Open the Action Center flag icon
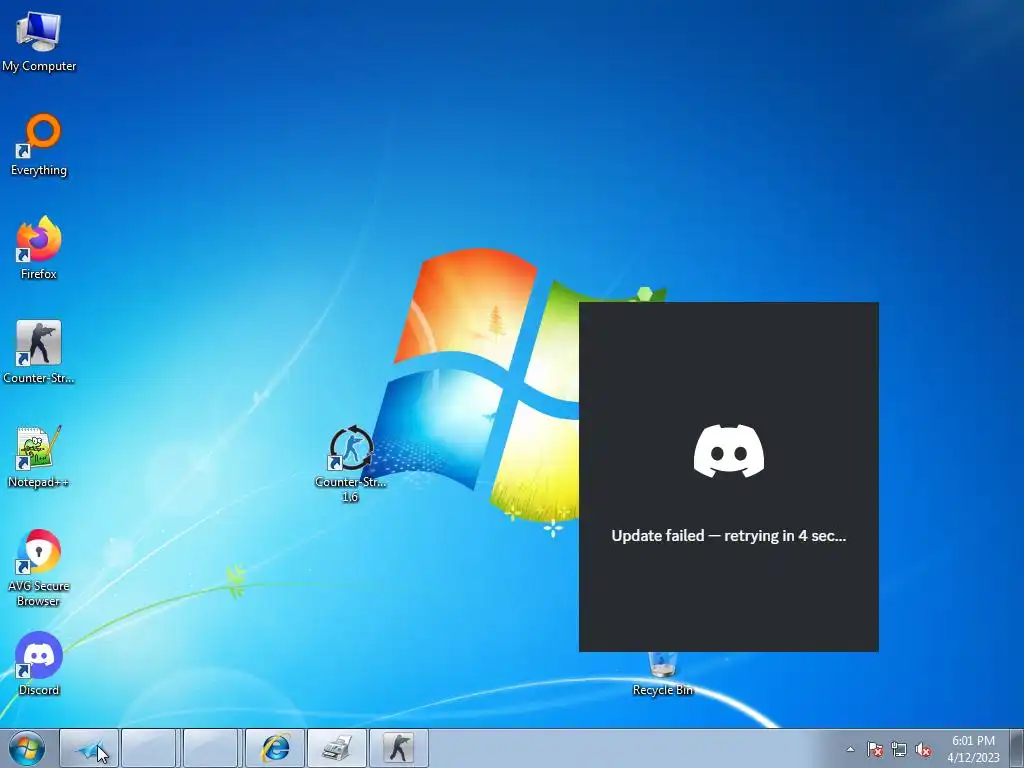1024x768 pixels. pyautogui.click(x=875, y=749)
